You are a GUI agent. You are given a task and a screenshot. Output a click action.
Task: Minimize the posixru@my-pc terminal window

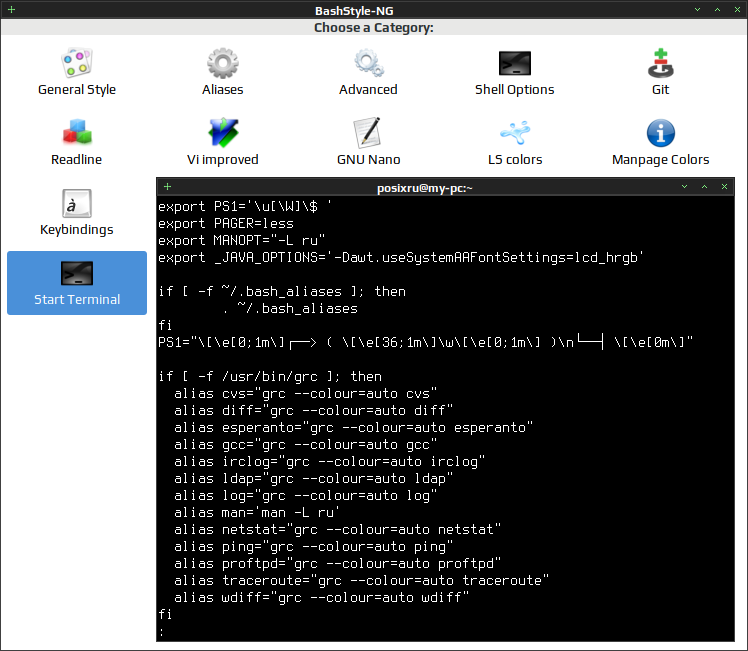coord(685,186)
